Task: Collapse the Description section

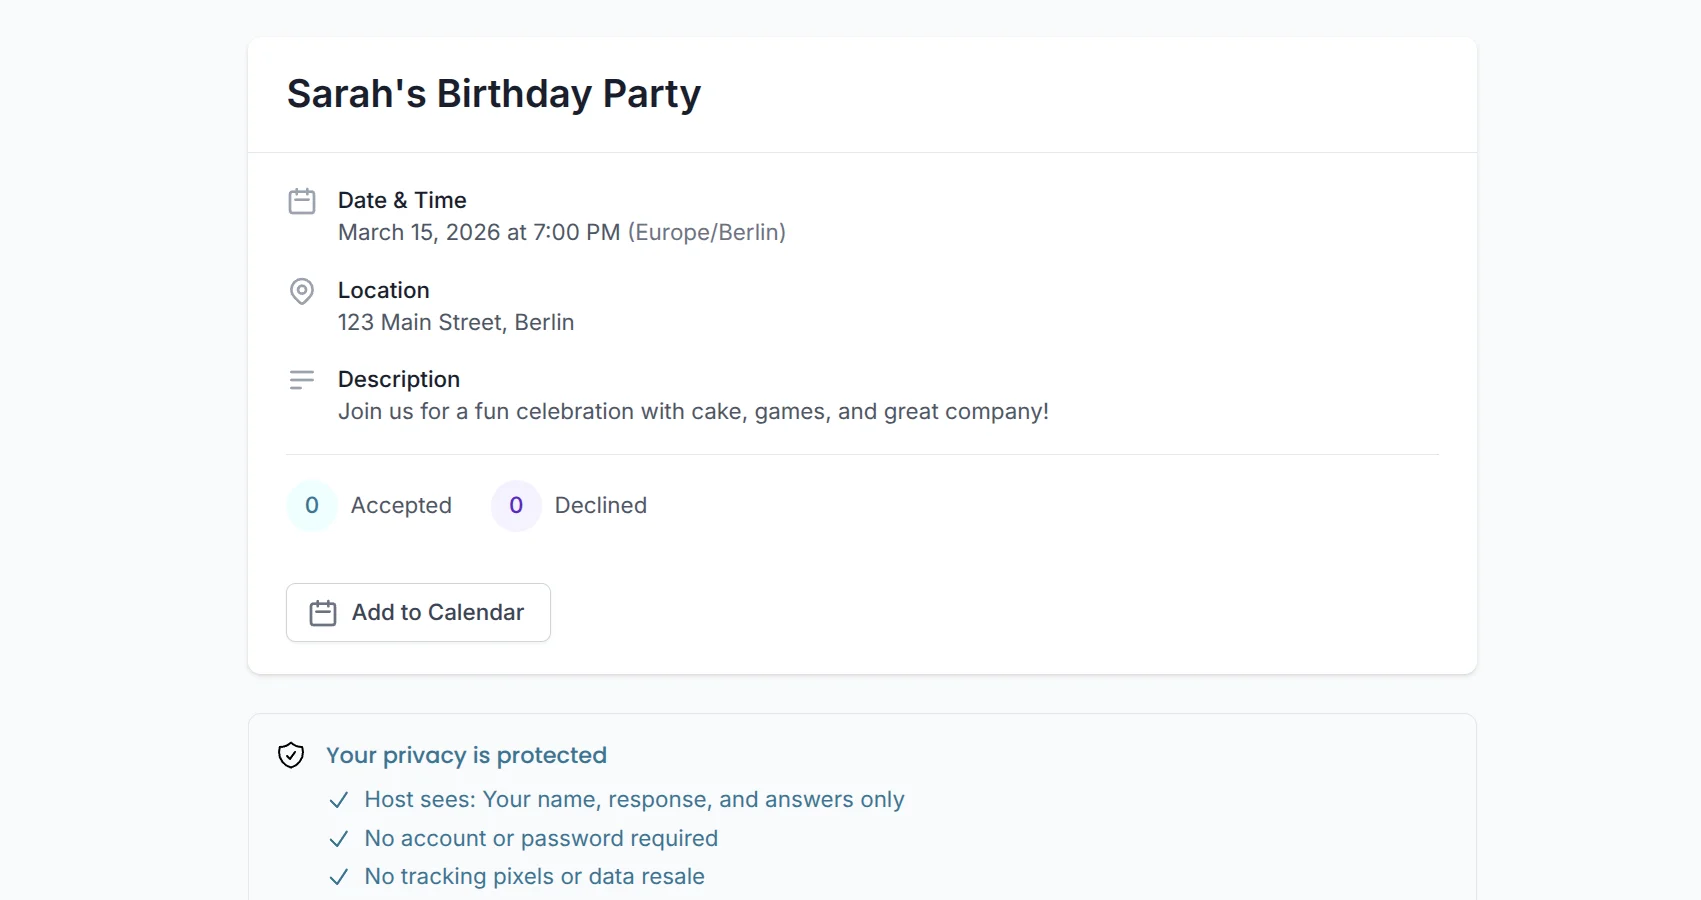Action: click(x=399, y=379)
